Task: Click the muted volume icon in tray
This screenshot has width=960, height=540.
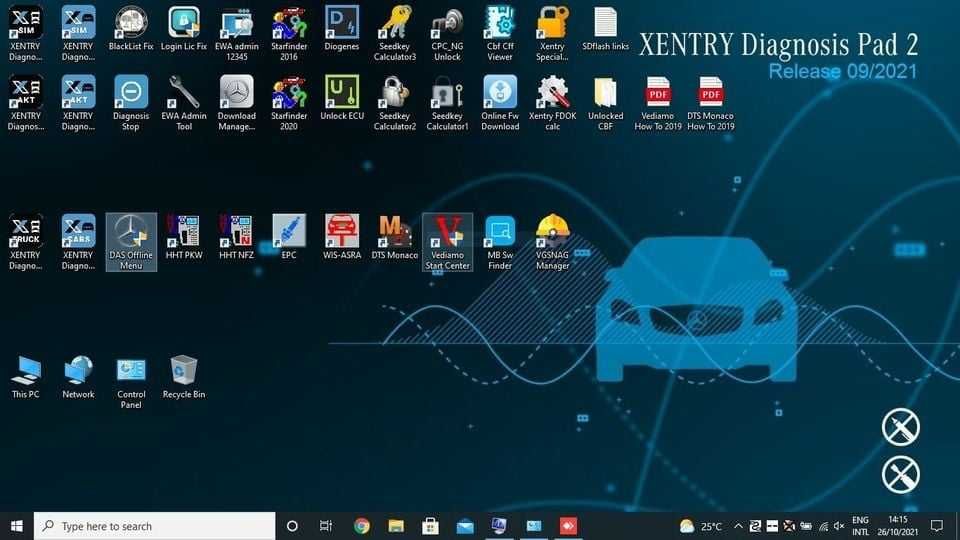Action: coord(839,526)
